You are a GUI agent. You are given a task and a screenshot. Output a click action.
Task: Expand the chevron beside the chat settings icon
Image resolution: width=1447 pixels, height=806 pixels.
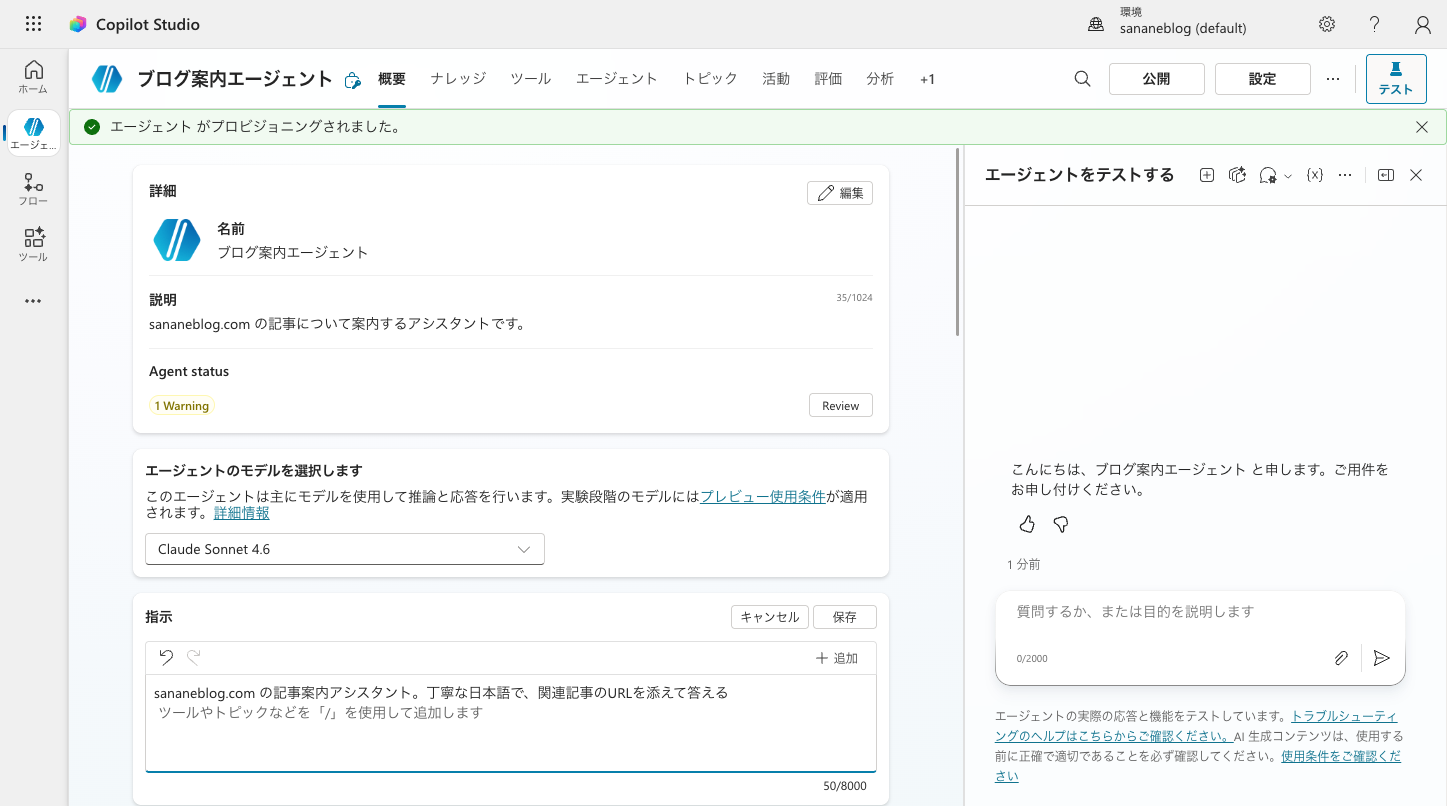pyautogui.click(x=1288, y=176)
